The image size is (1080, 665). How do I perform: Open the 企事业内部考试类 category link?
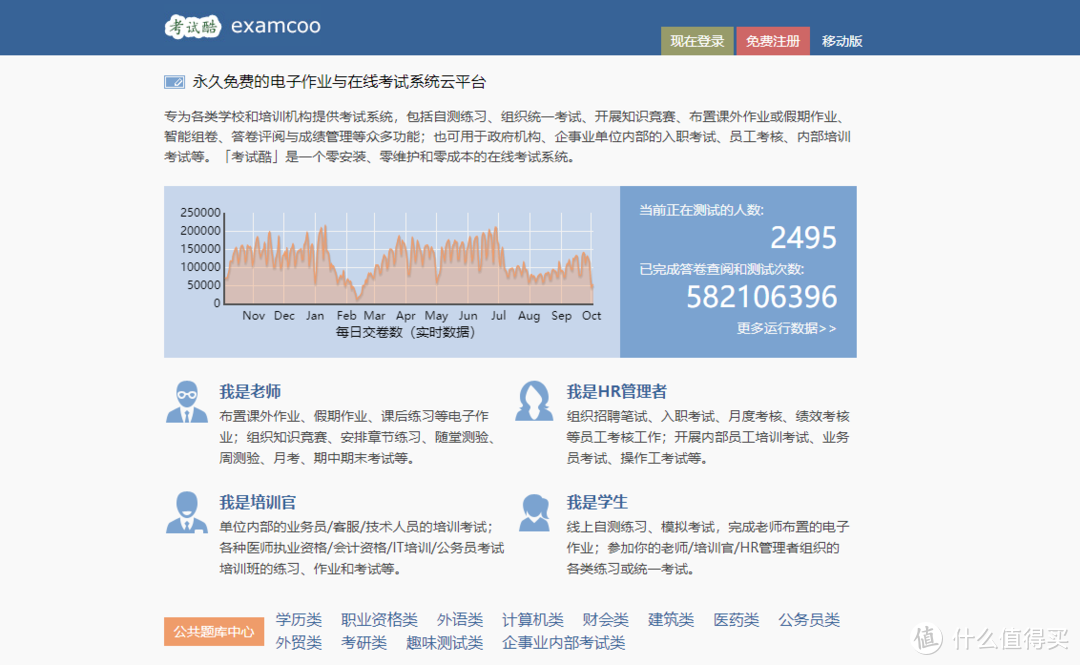[563, 643]
